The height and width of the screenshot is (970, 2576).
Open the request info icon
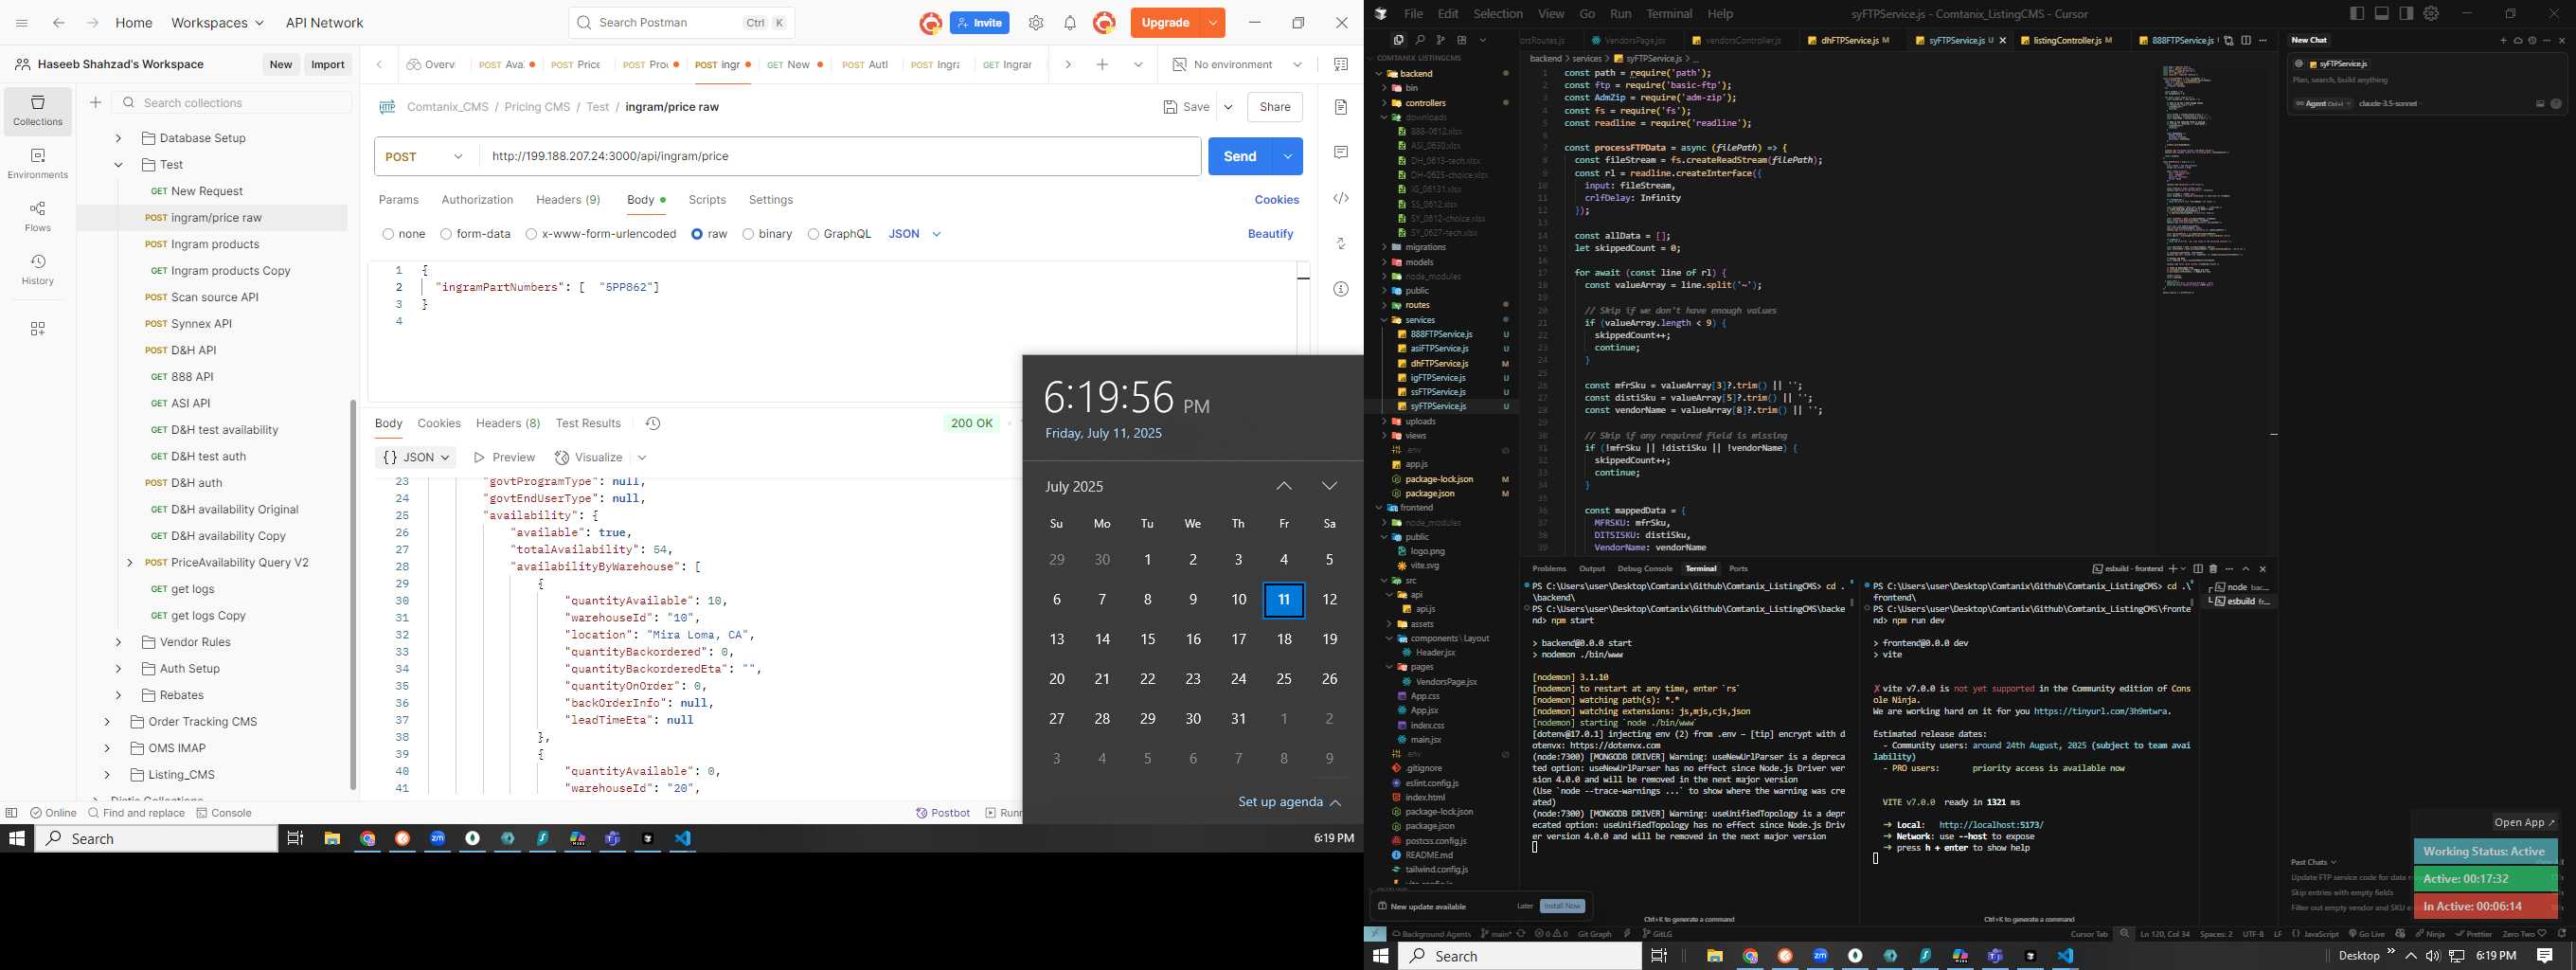pyautogui.click(x=1341, y=289)
